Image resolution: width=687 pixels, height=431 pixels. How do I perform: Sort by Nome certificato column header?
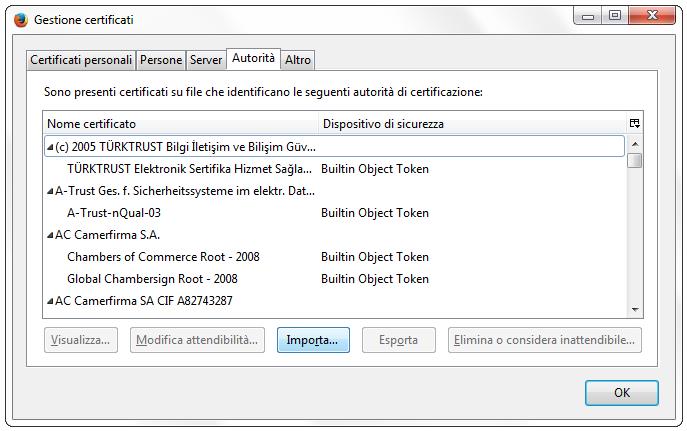(x=180, y=124)
